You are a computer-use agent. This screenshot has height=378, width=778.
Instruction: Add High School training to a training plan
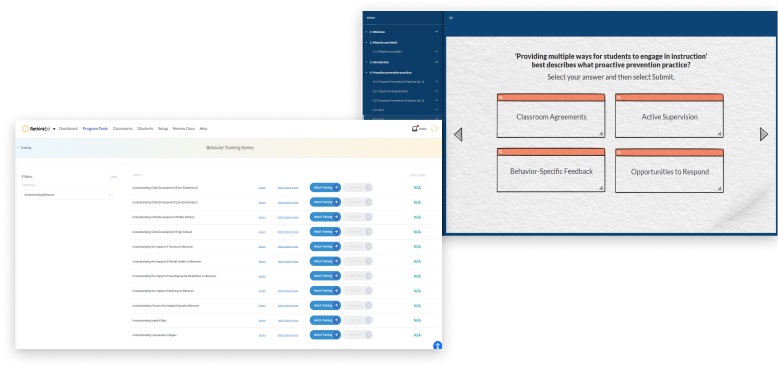(288, 232)
